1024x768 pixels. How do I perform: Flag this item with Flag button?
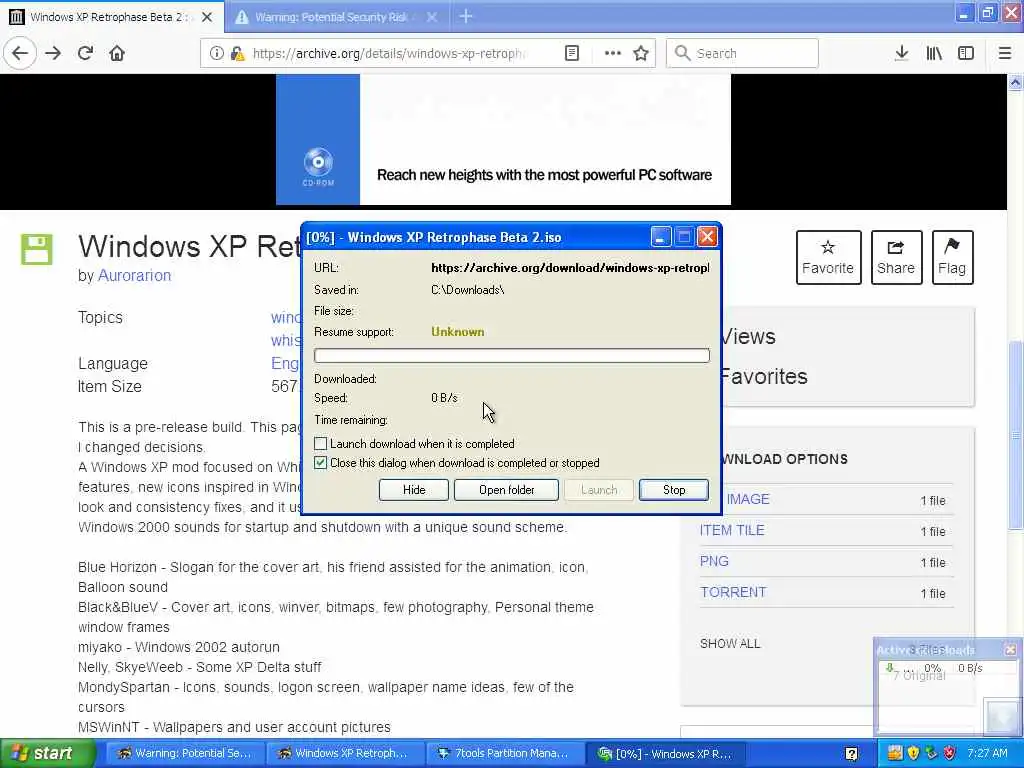pyautogui.click(x=952, y=257)
